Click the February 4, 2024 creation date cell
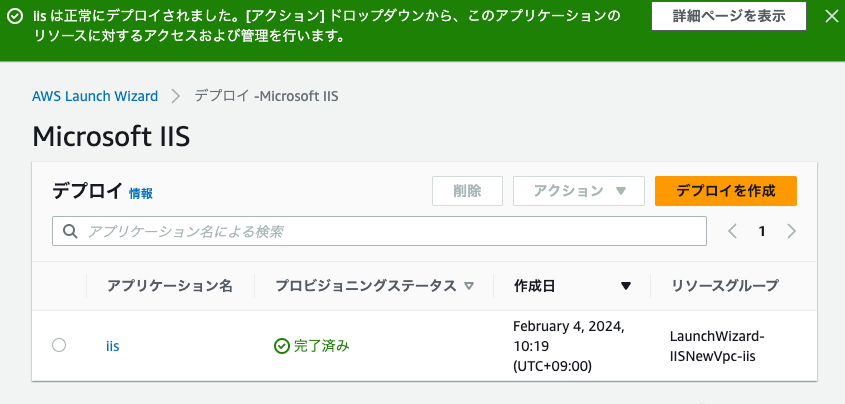The image size is (845, 404). click(569, 346)
